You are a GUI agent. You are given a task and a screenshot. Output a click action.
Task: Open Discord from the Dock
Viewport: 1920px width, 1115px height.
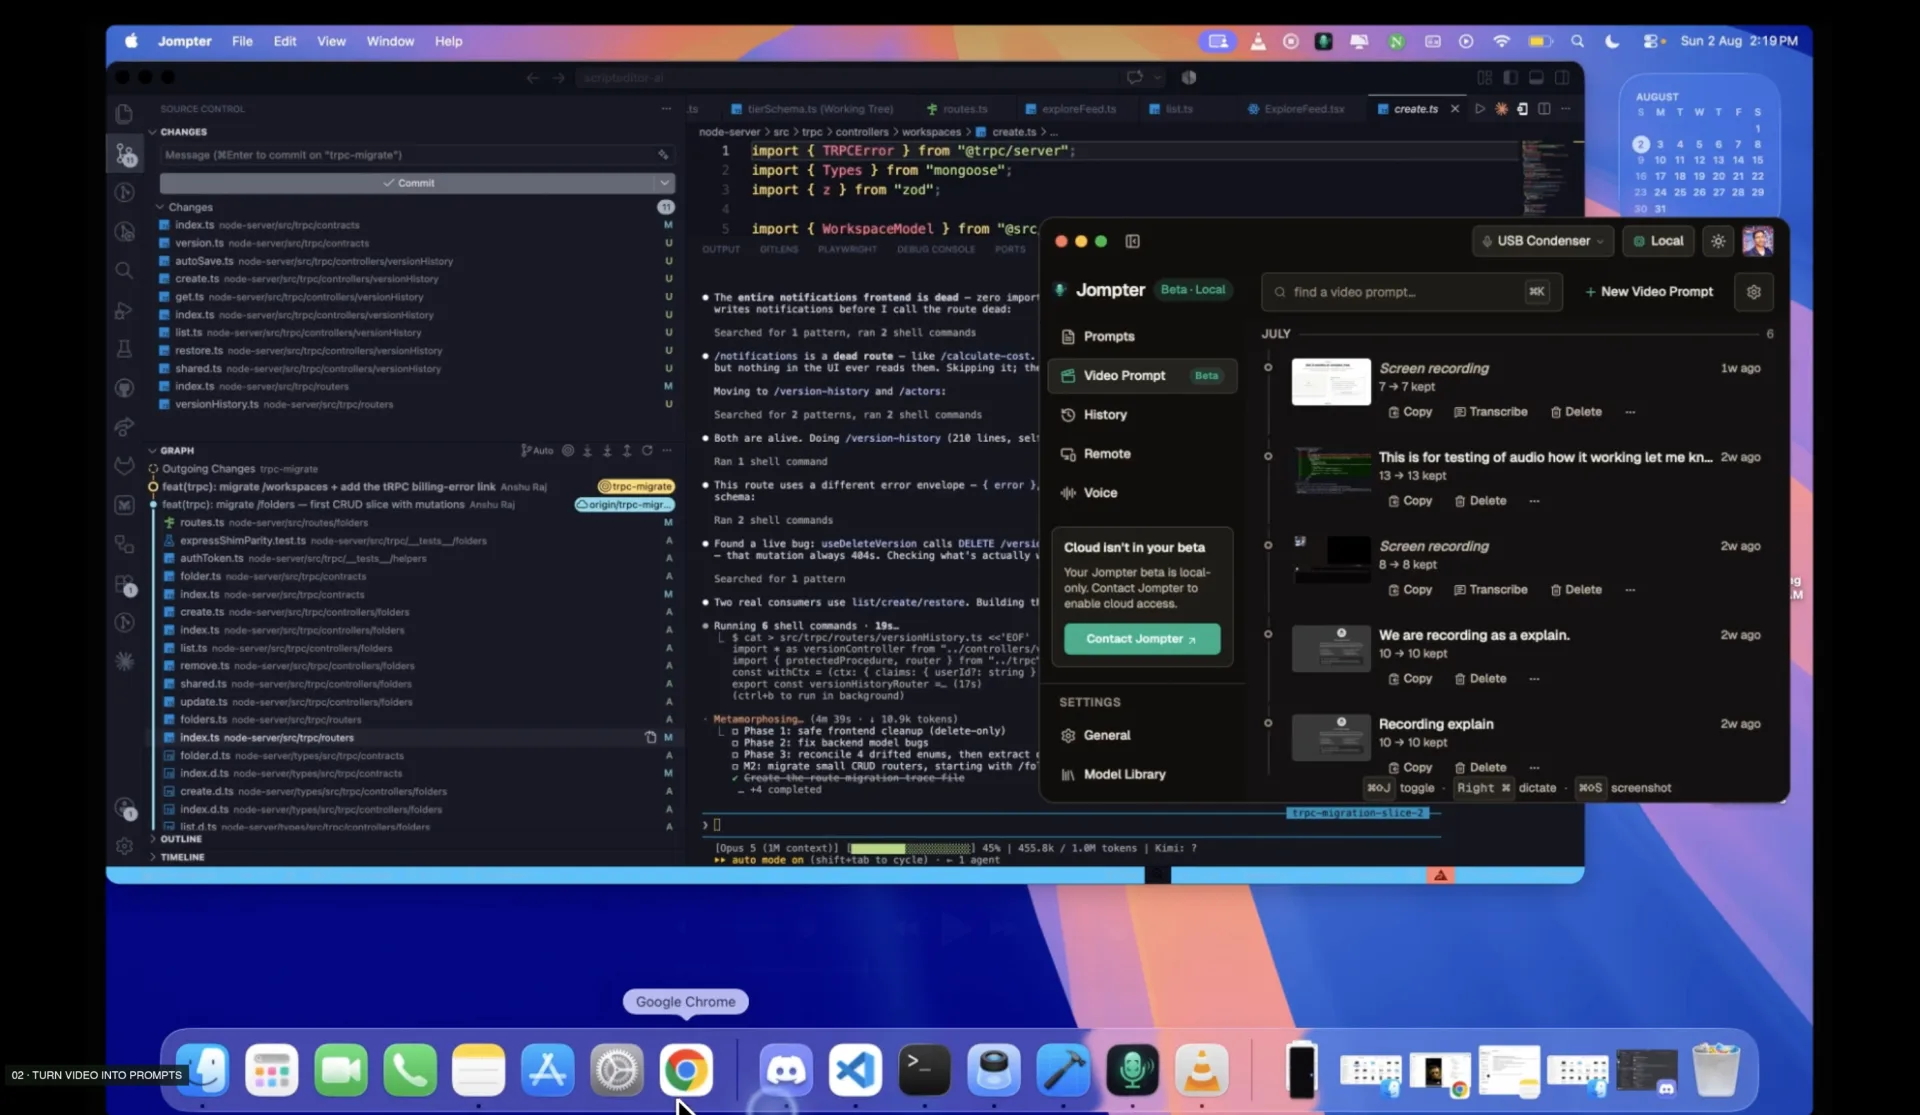(x=786, y=1070)
